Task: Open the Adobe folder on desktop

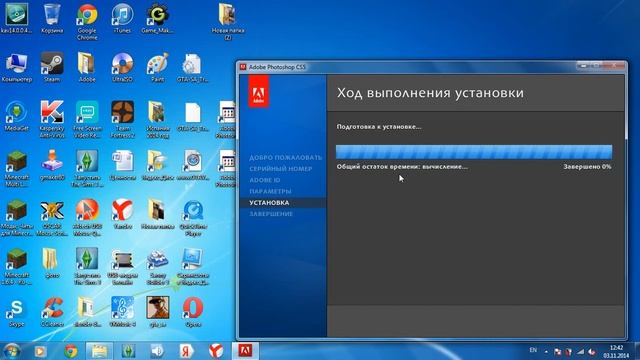Action: pos(87,68)
